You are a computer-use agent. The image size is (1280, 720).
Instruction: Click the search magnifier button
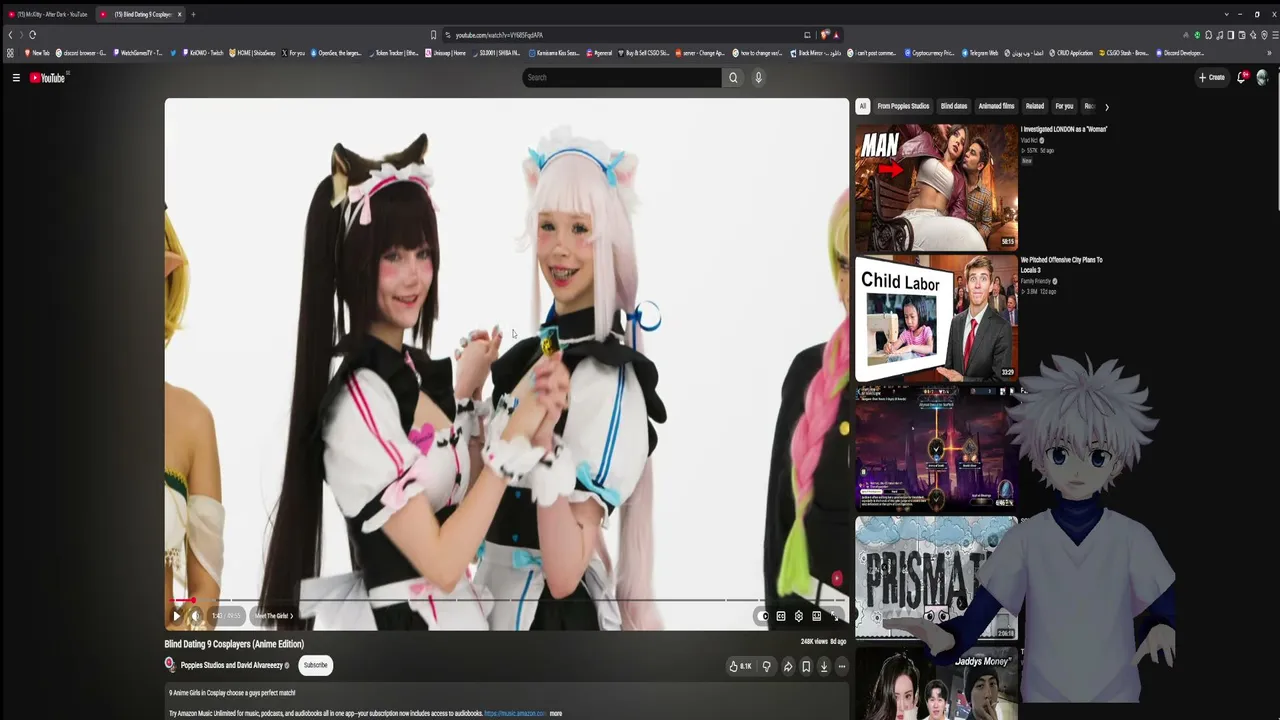coord(733,77)
